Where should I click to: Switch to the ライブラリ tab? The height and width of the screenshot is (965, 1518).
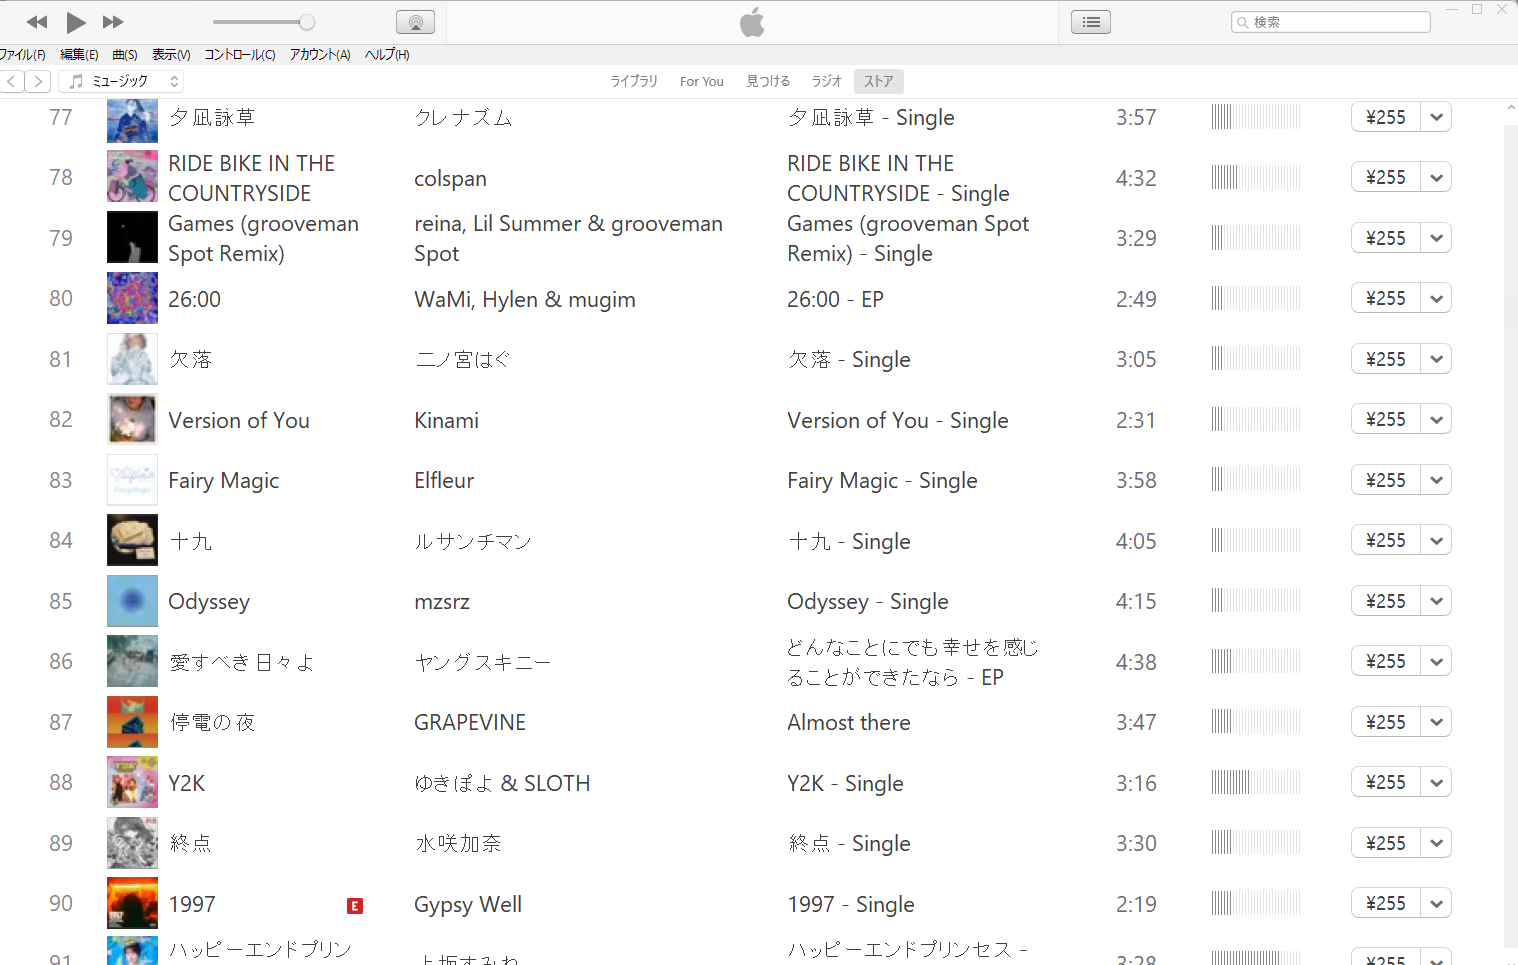(634, 81)
